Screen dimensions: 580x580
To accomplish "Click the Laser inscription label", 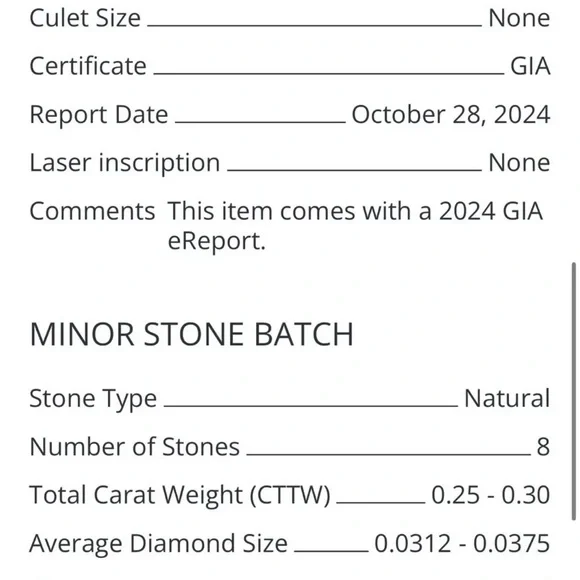I will coord(125,163).
